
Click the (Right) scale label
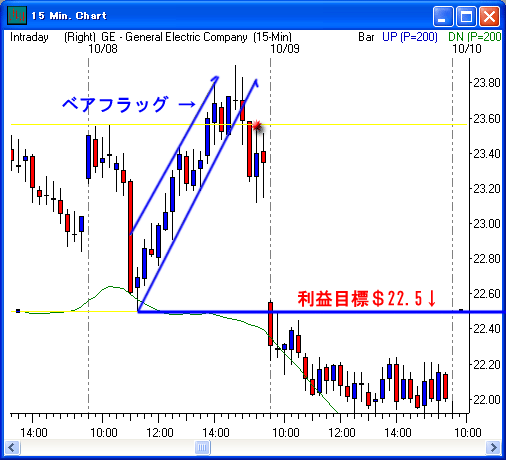[80, 37]
